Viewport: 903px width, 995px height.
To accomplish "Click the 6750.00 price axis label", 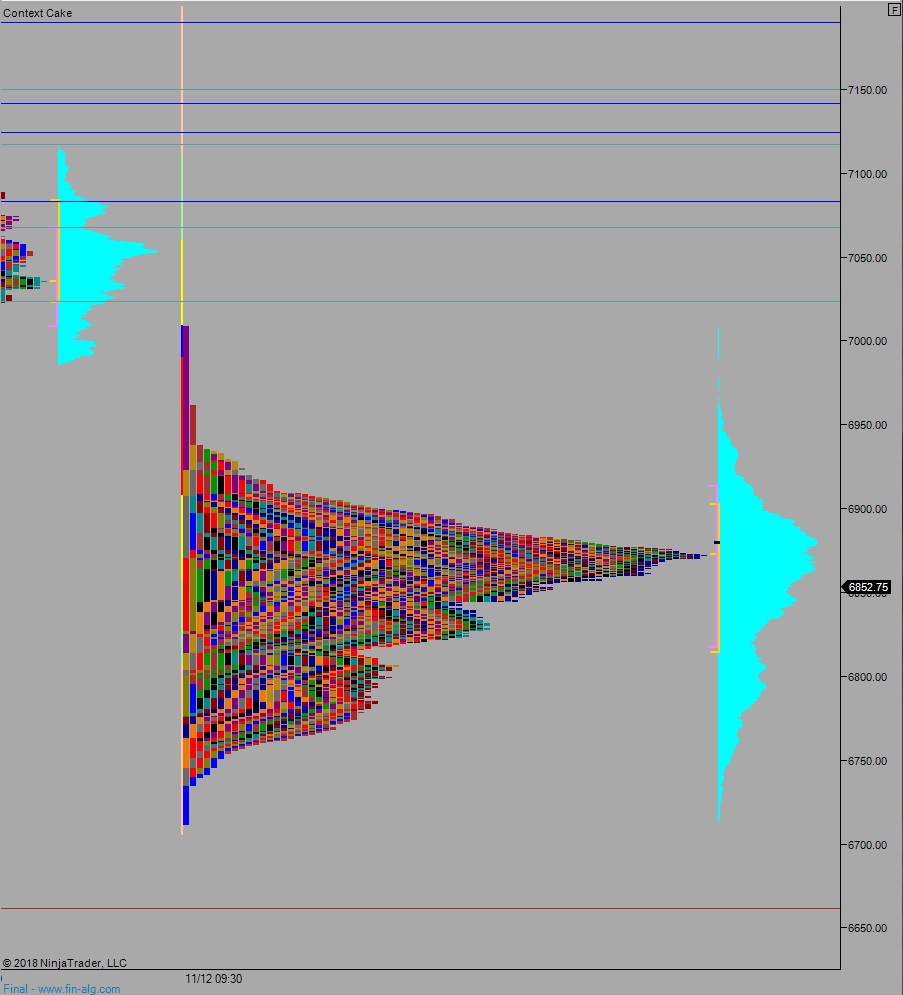I will (x=867, y=761).
